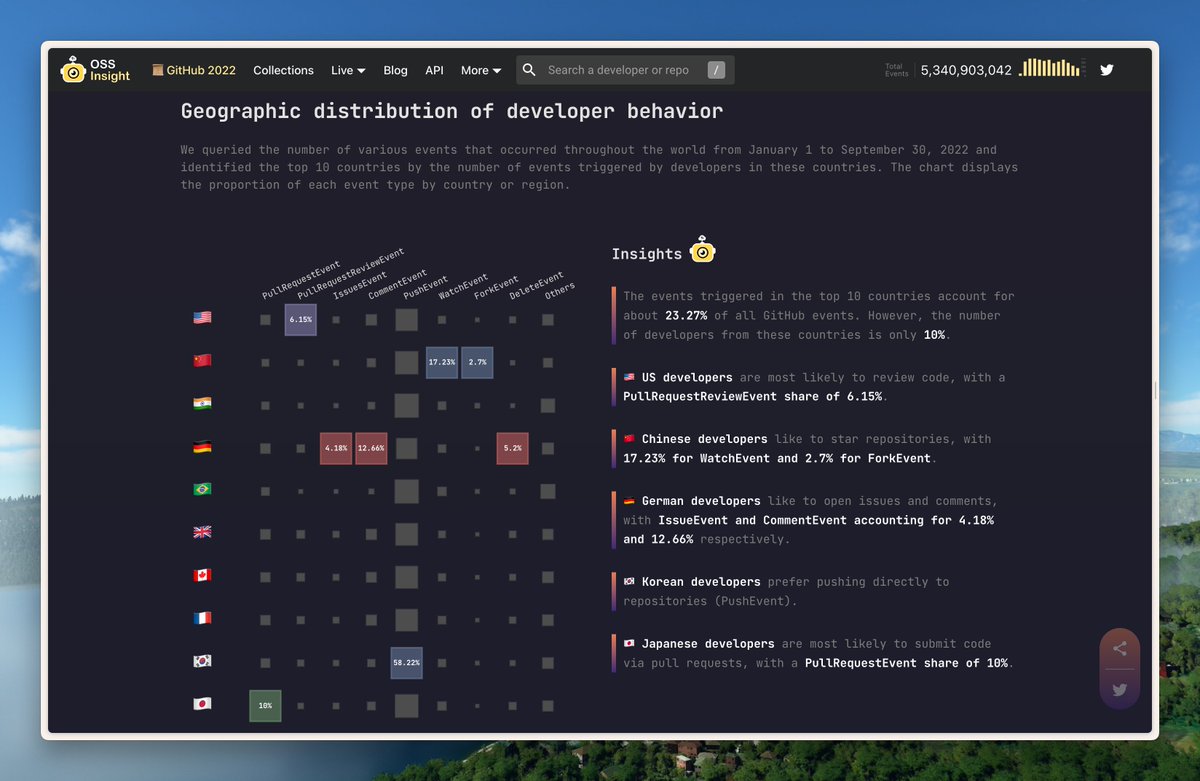Screen dimensions: 1200x781
Task: Click the US flag in the chart
Action: (202, 318)
